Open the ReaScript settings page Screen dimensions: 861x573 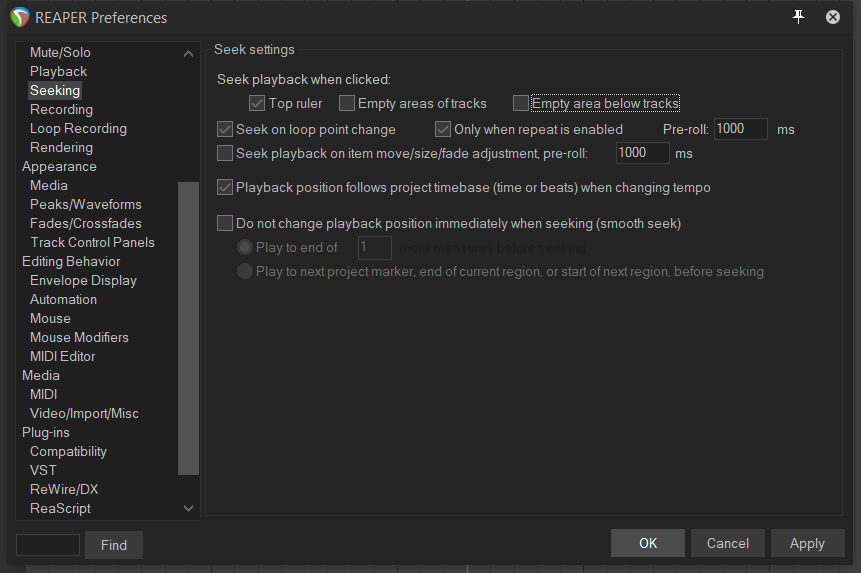point(60,508)
